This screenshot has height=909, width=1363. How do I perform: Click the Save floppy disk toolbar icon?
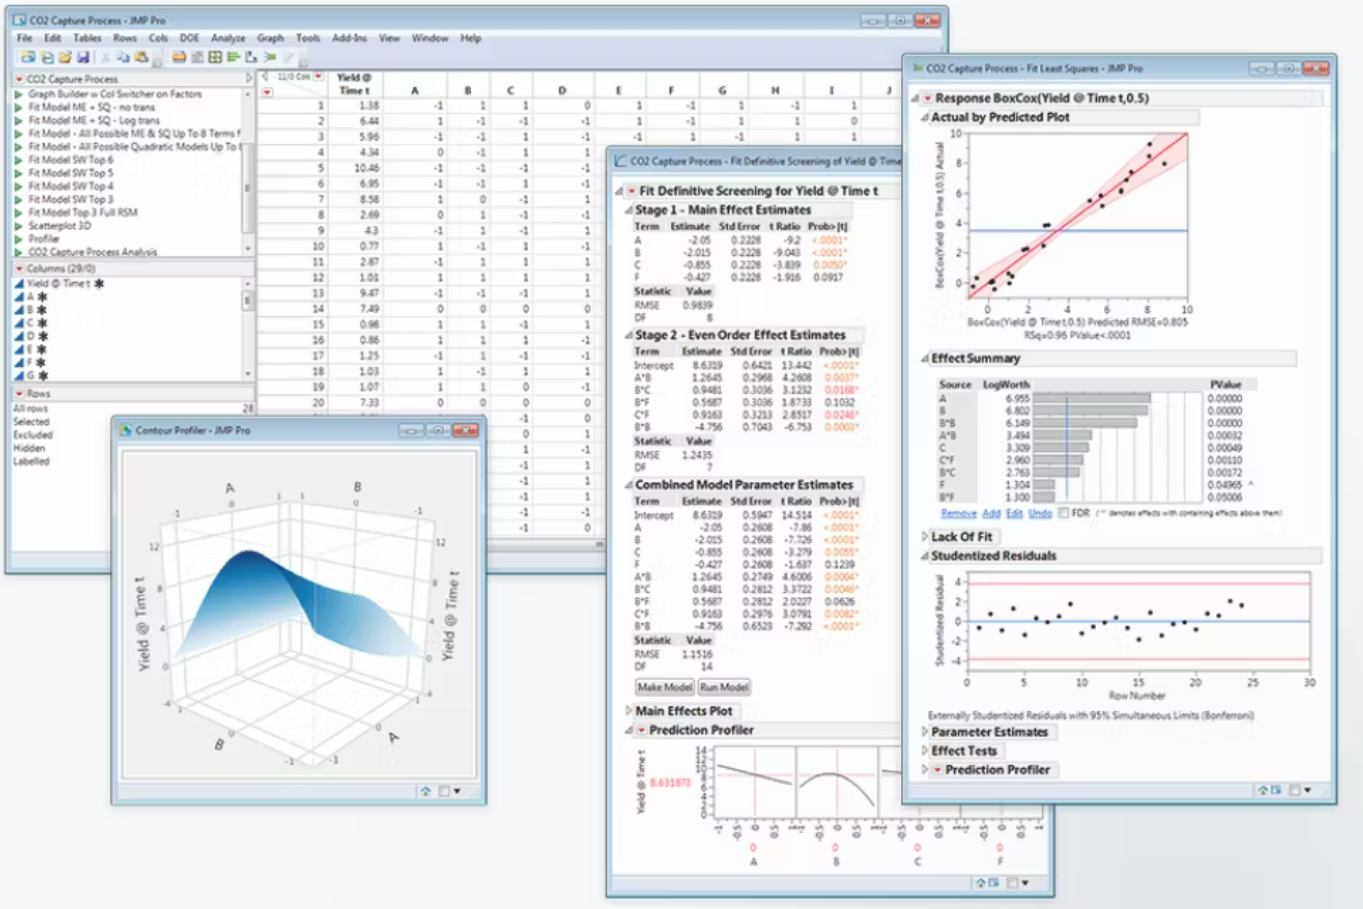coord(83,57)
